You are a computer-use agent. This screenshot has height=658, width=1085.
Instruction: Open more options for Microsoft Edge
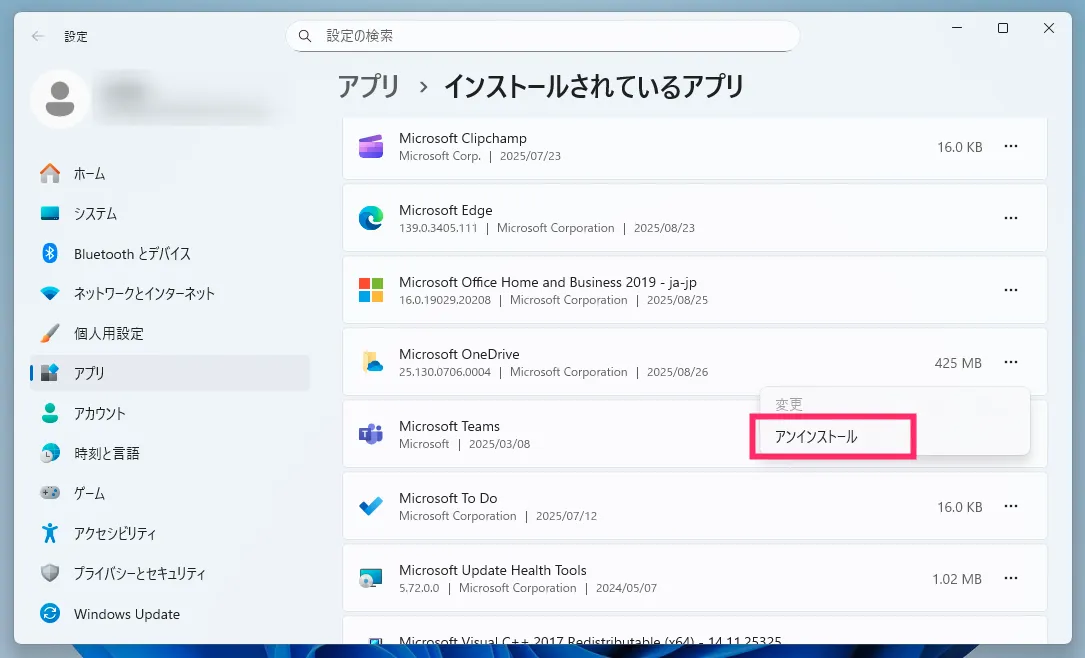point(1011,219)
